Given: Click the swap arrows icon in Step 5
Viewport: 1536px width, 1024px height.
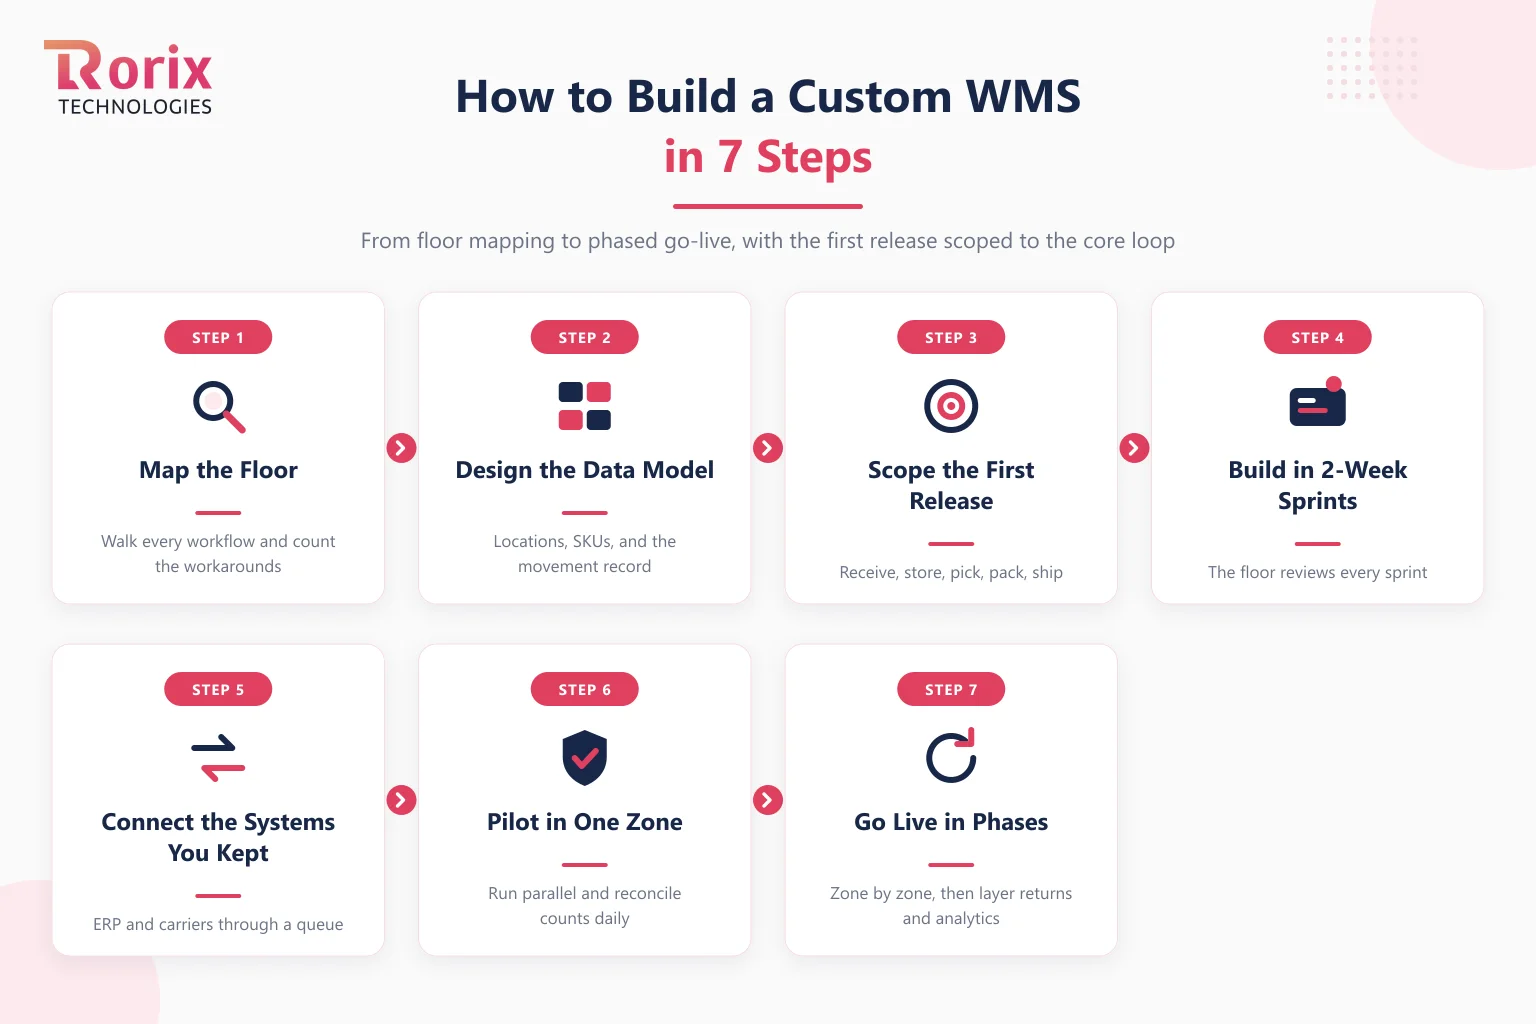Looking at the screenshot, I should (218, 758).
